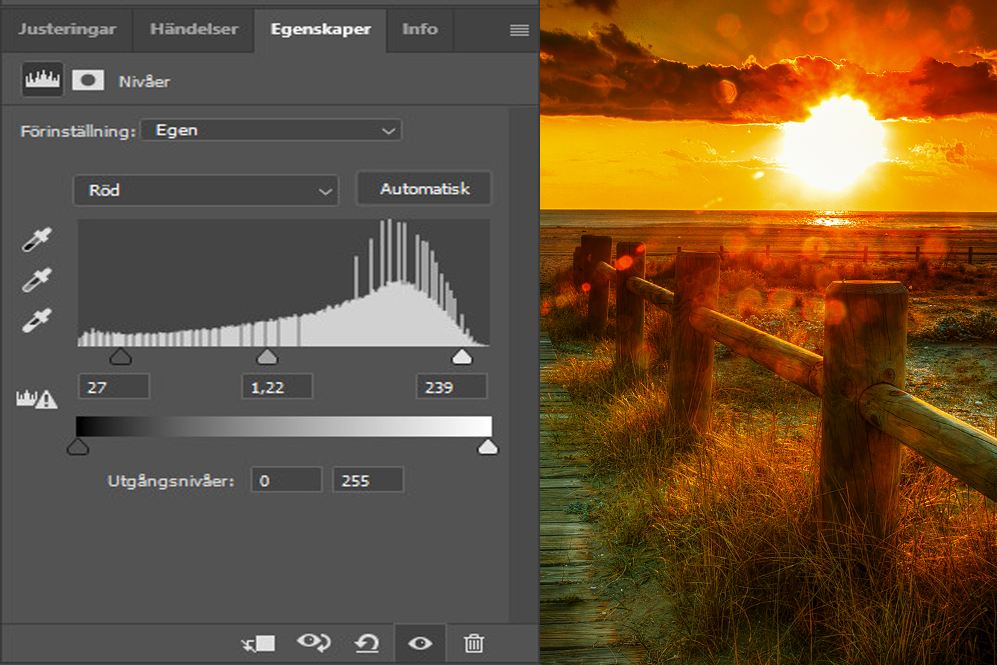997x665 pixels.
Task: Delete the Levels adjustment layer
Action: [x=475, y=643]
